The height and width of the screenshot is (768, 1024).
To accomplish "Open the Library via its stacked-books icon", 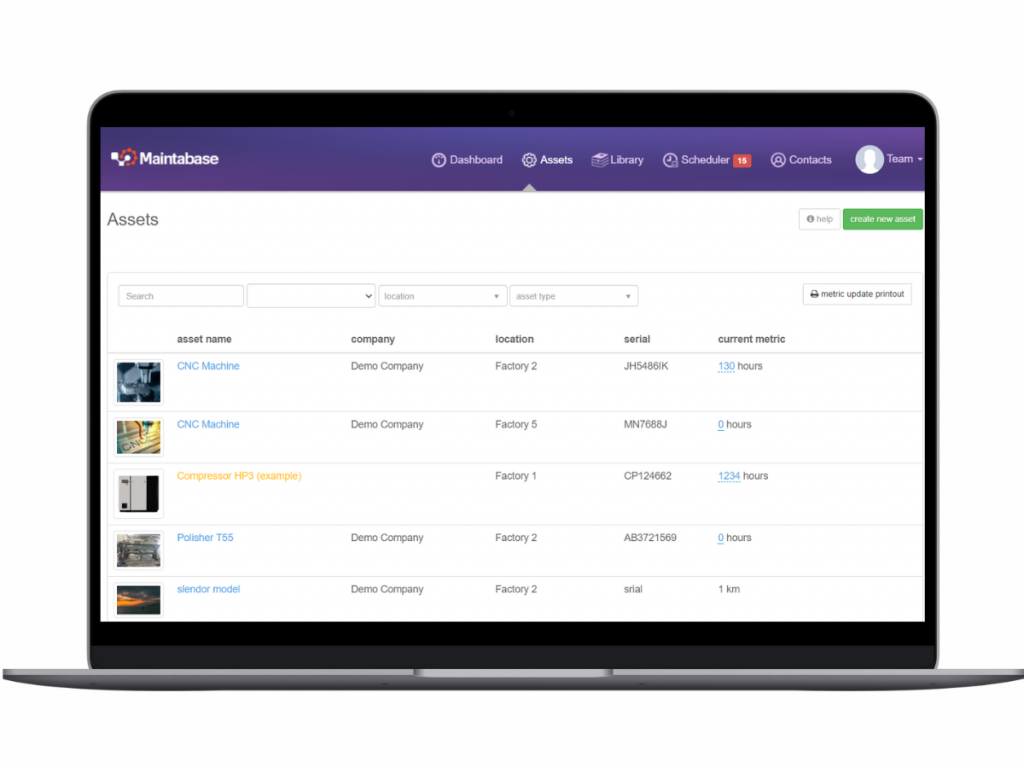I will (597, 160).
